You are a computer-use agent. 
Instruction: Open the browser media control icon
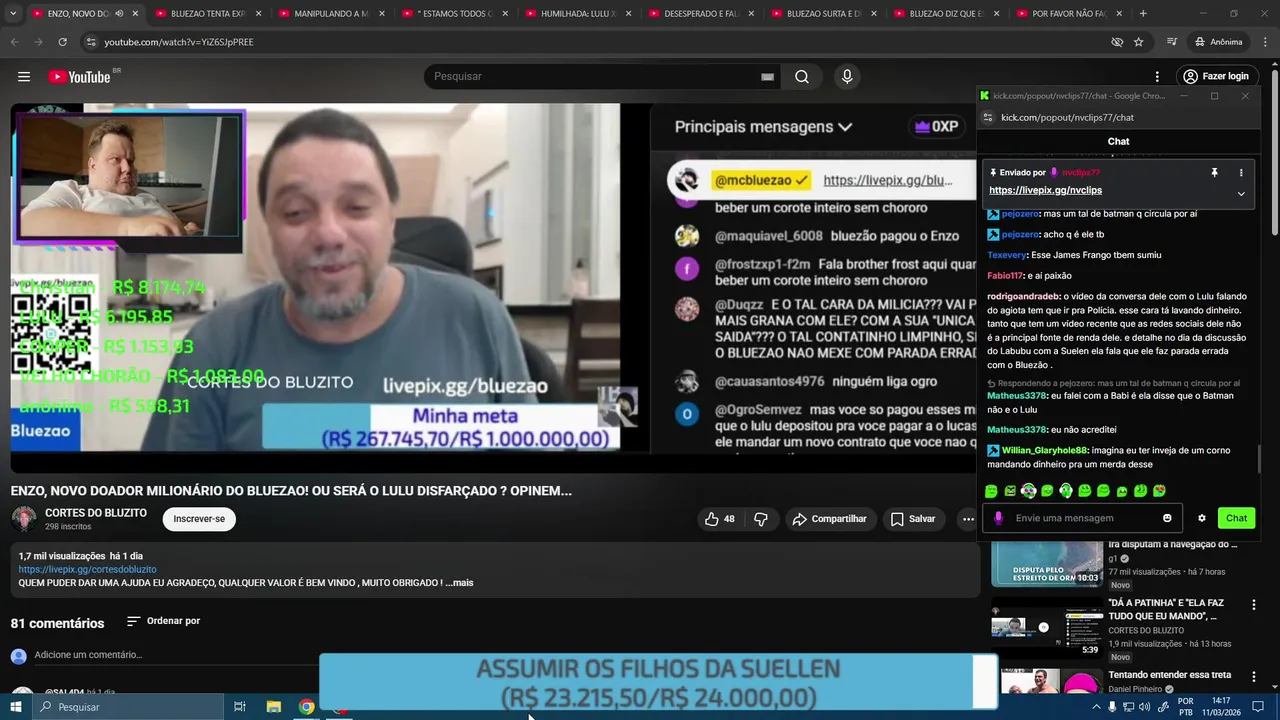[x=1172, y=42]
